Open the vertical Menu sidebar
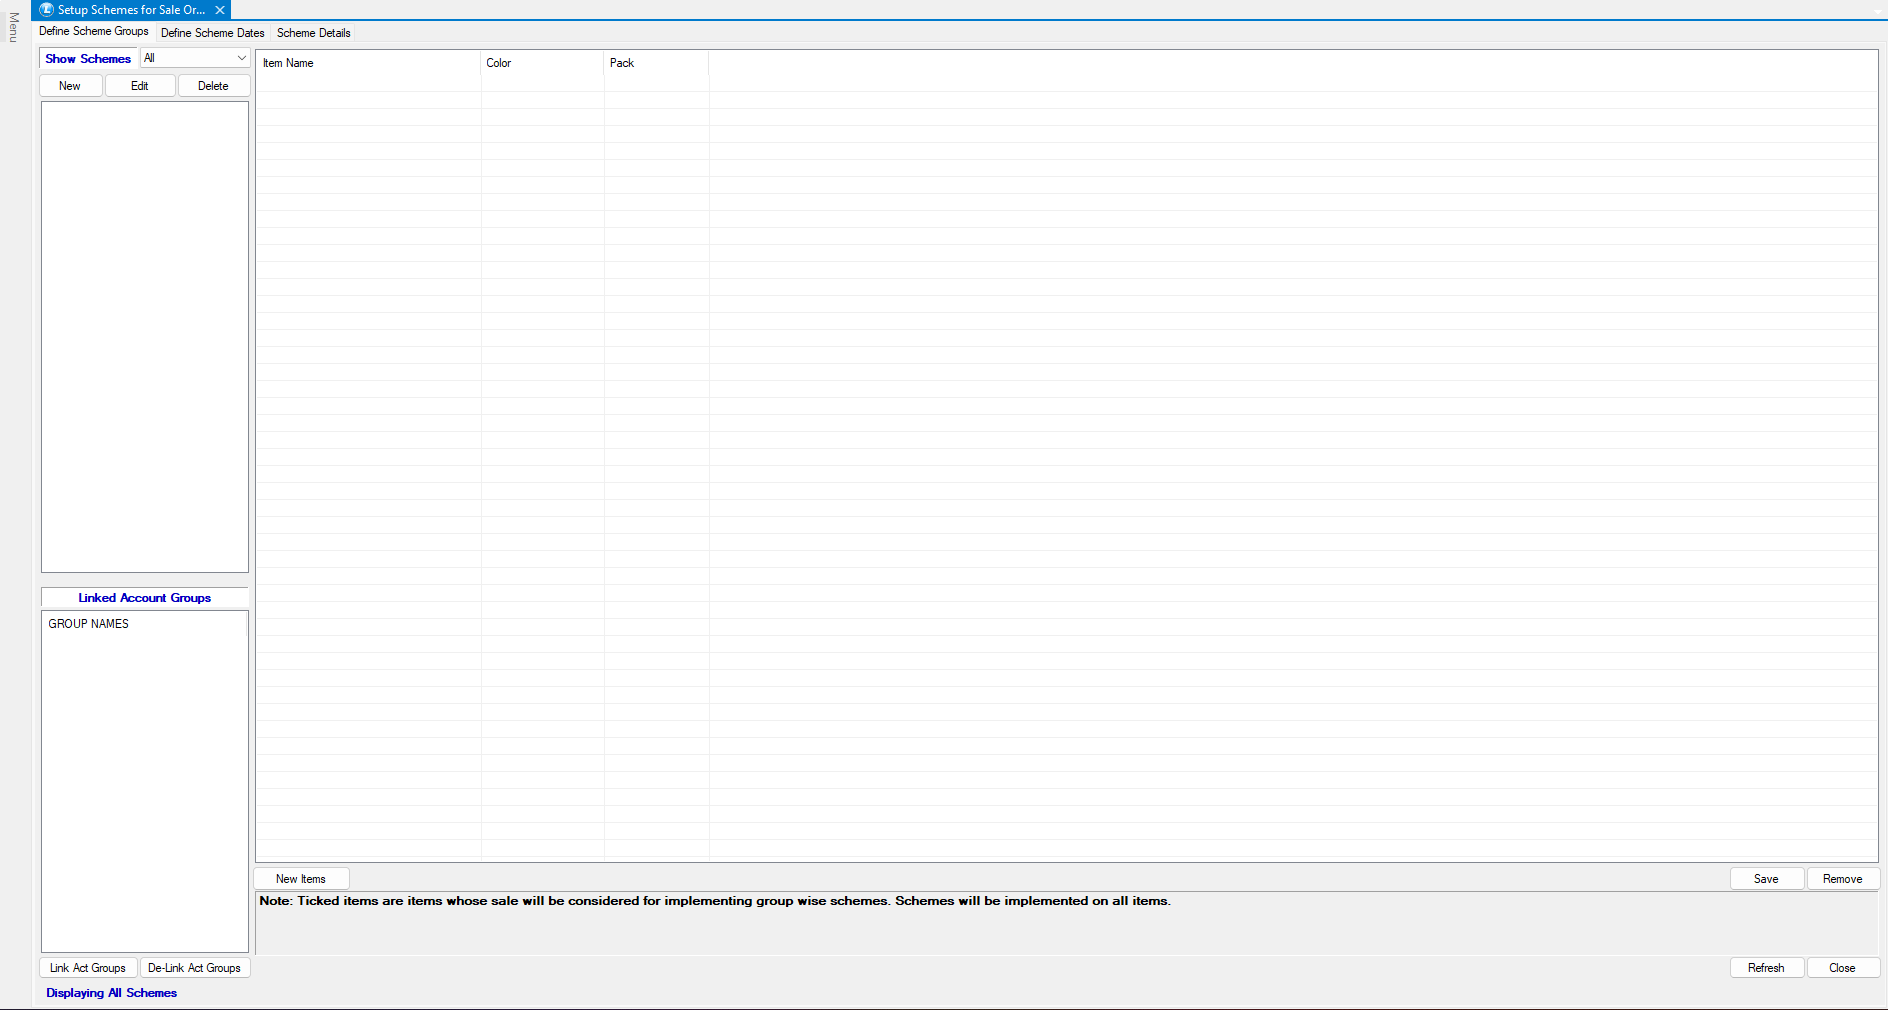Viewport: 1888px width, 1010px height. tap(13, 27)
